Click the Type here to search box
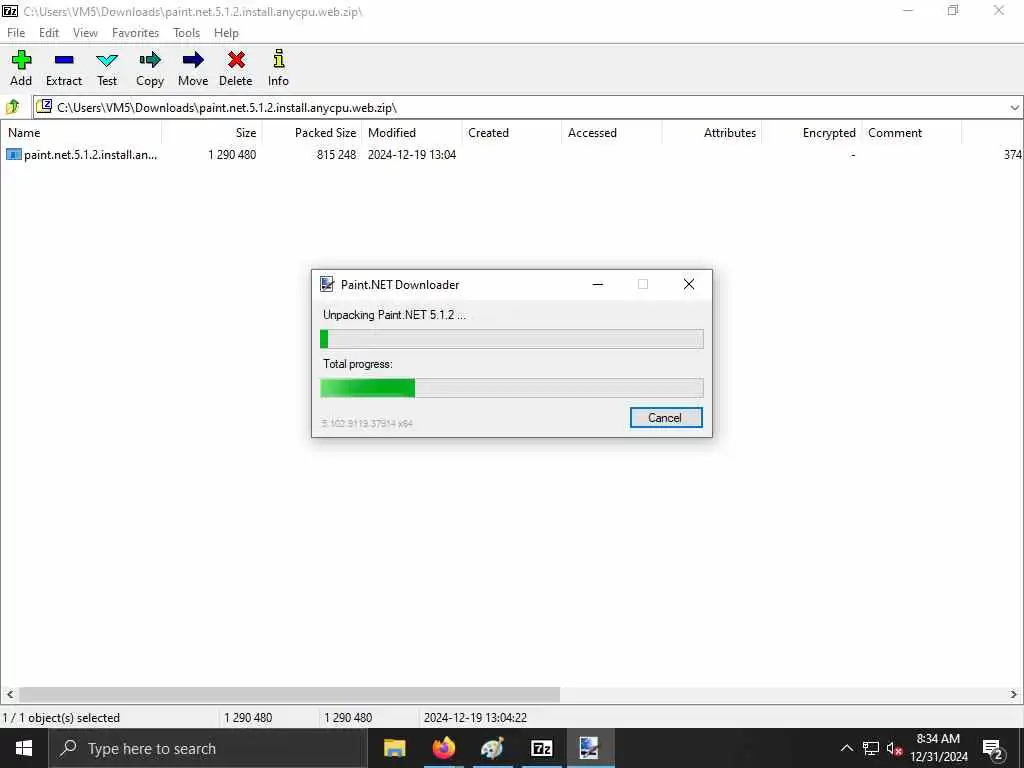The width and height of the screenshot is (1024, 768). click(208, 748)
